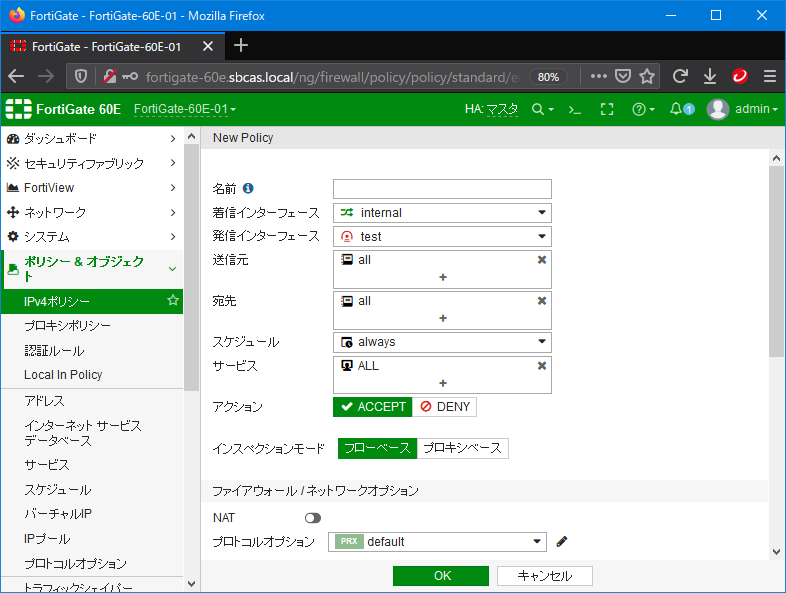Open the Firefox hamburger menu
This screenshot has width=786, height=593.
(x=770, y=77)
